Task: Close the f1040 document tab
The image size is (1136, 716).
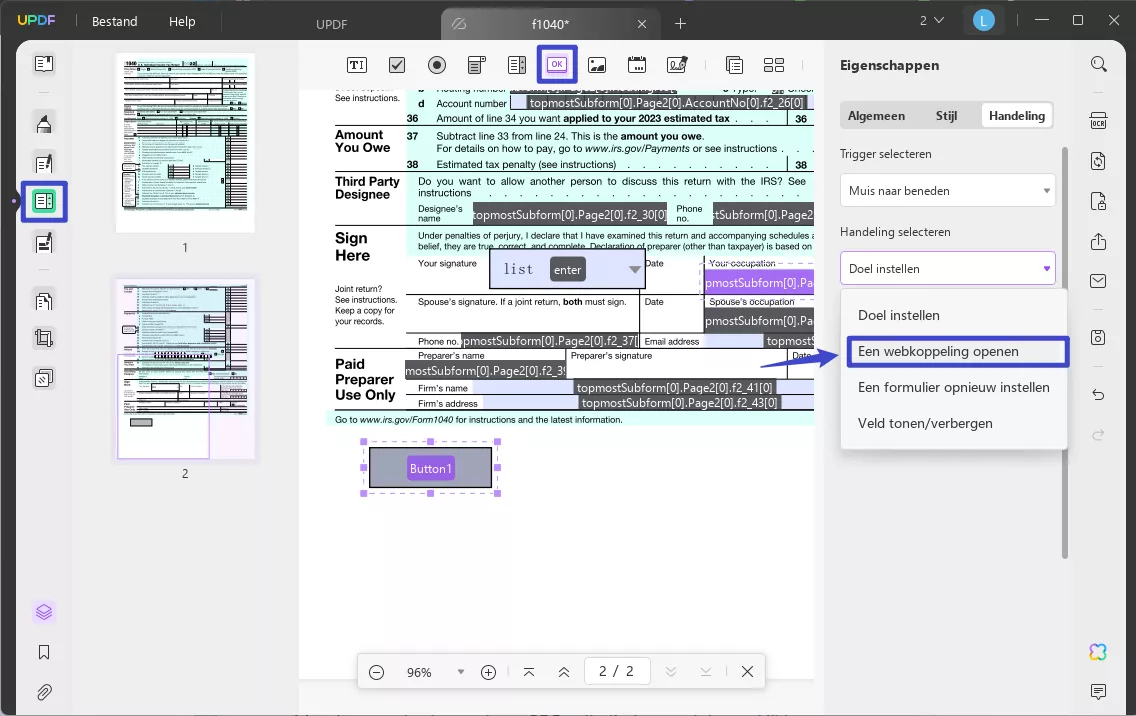Action: click(x=642, y=24)
